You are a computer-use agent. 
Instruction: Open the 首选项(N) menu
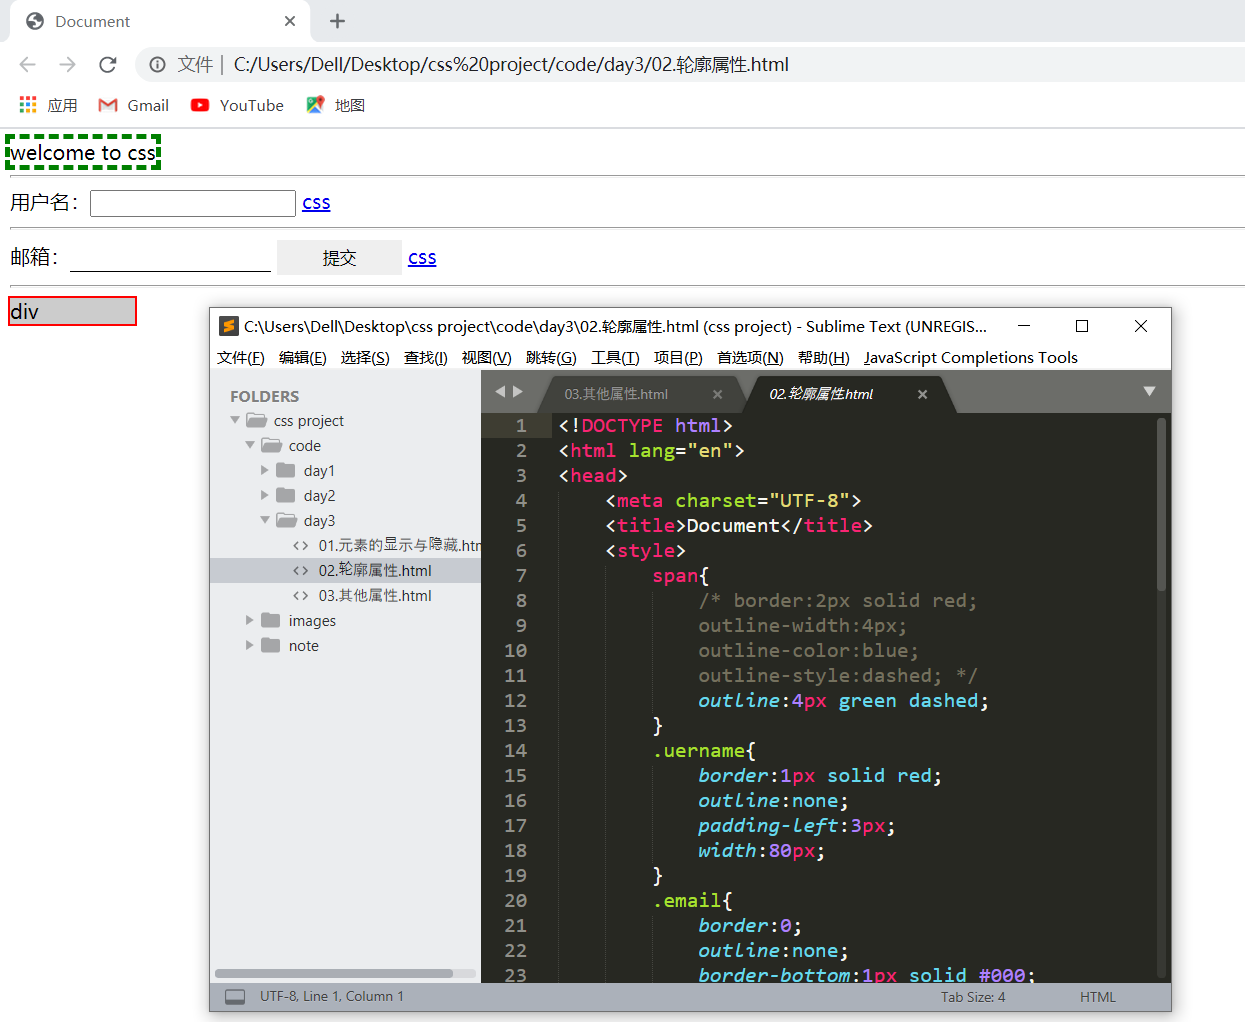750,357
